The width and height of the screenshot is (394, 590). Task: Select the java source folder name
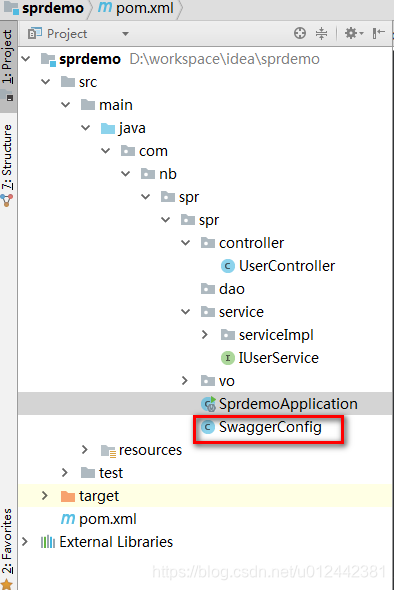click(132, 128)
